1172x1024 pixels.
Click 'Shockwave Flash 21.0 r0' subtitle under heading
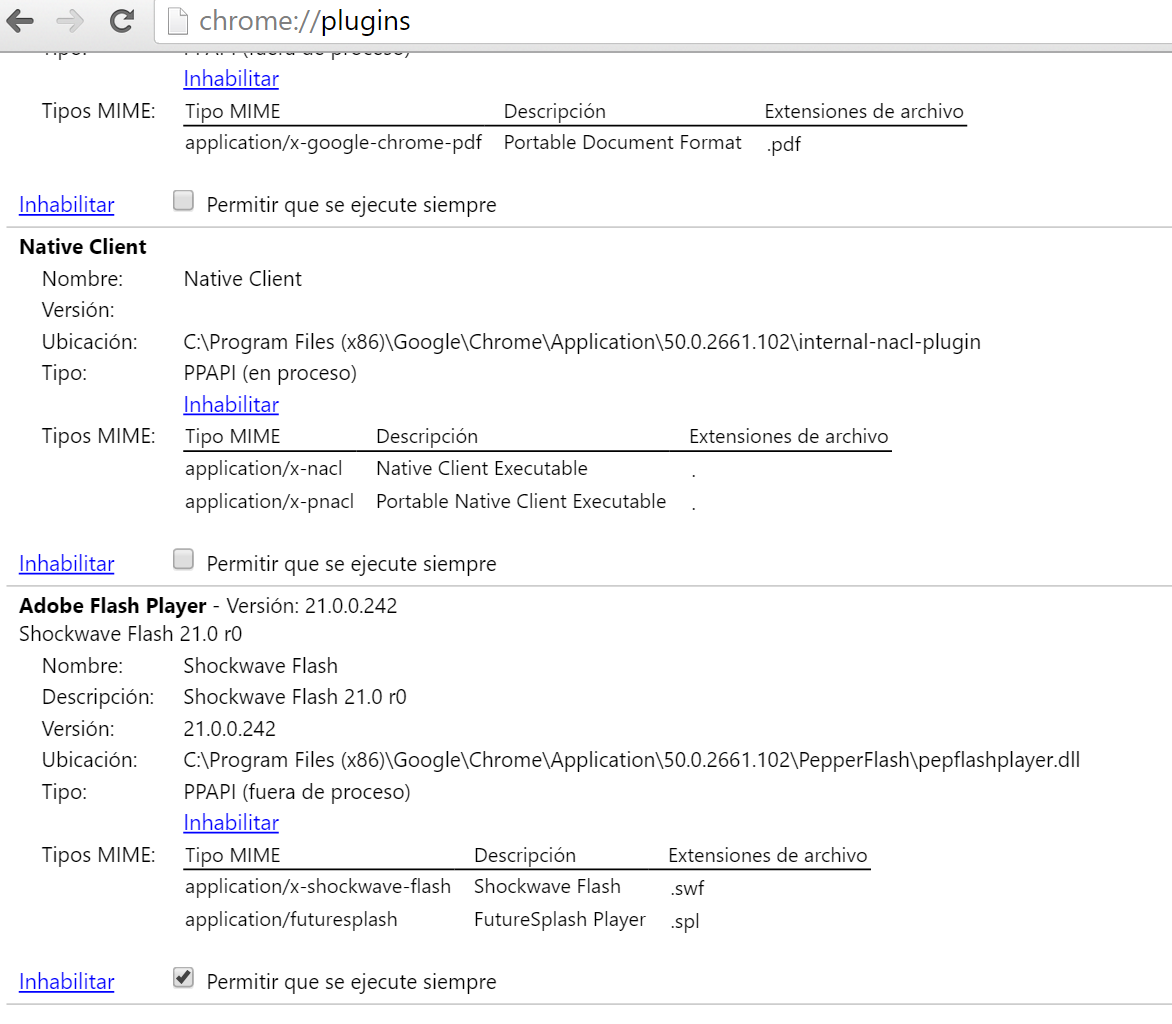(x=131, y=634)
